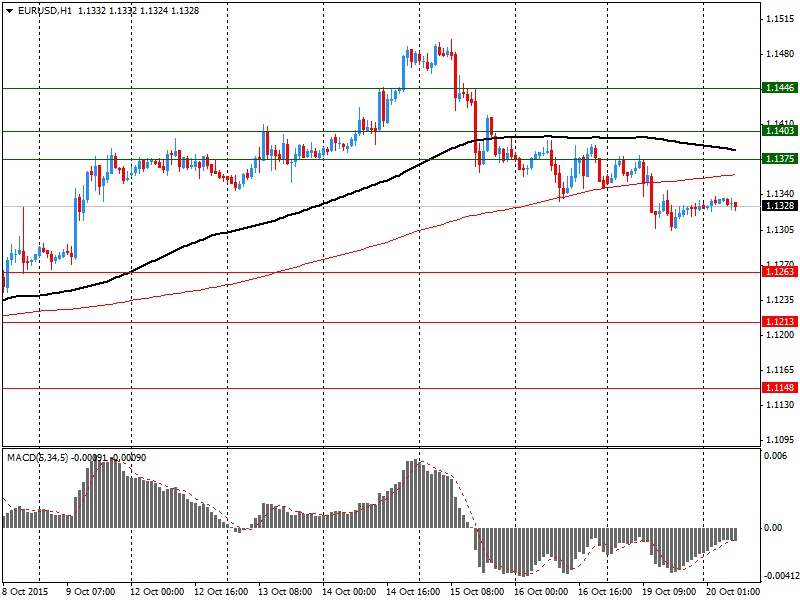Click the 0.00 MACD scale value
800x600 pixels.
tap(773, 528)
